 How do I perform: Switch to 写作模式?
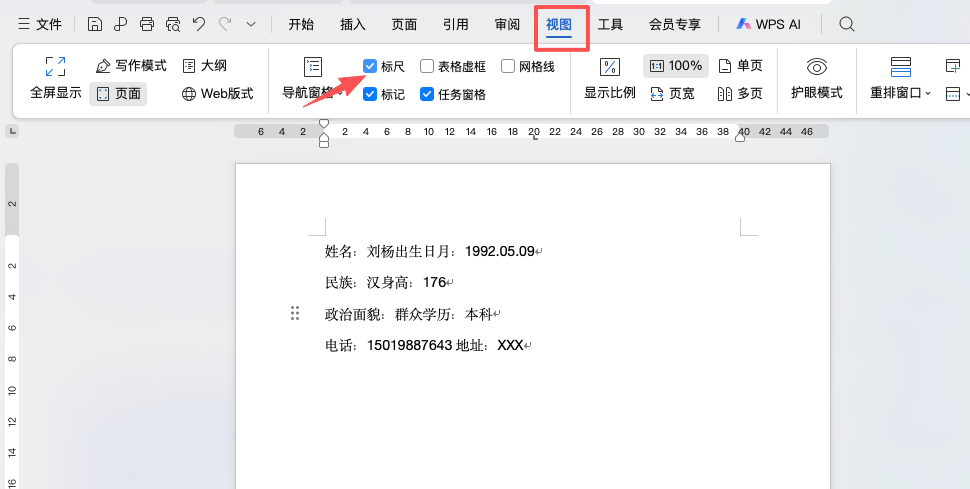click(131, 66)
